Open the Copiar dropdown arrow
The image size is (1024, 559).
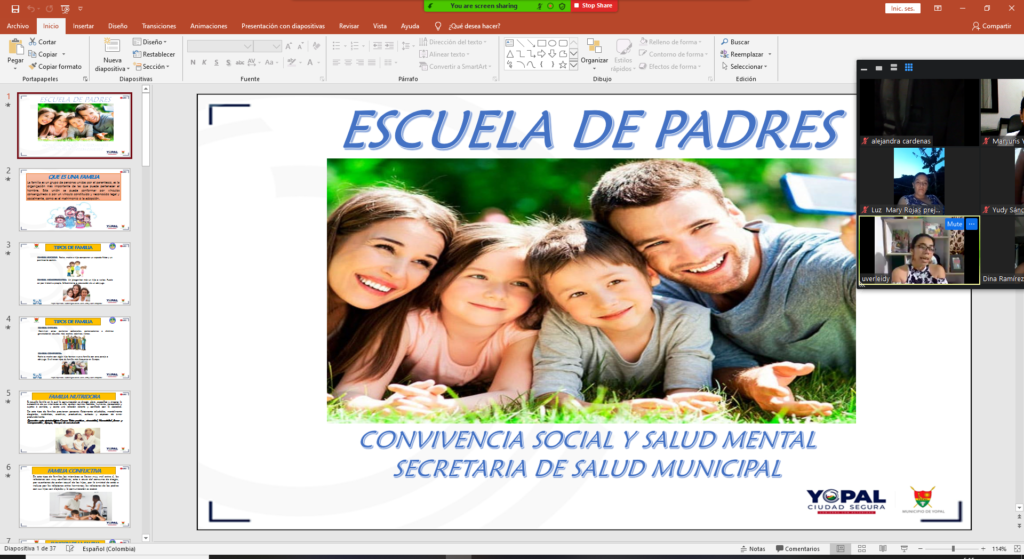tap(63, 54)
